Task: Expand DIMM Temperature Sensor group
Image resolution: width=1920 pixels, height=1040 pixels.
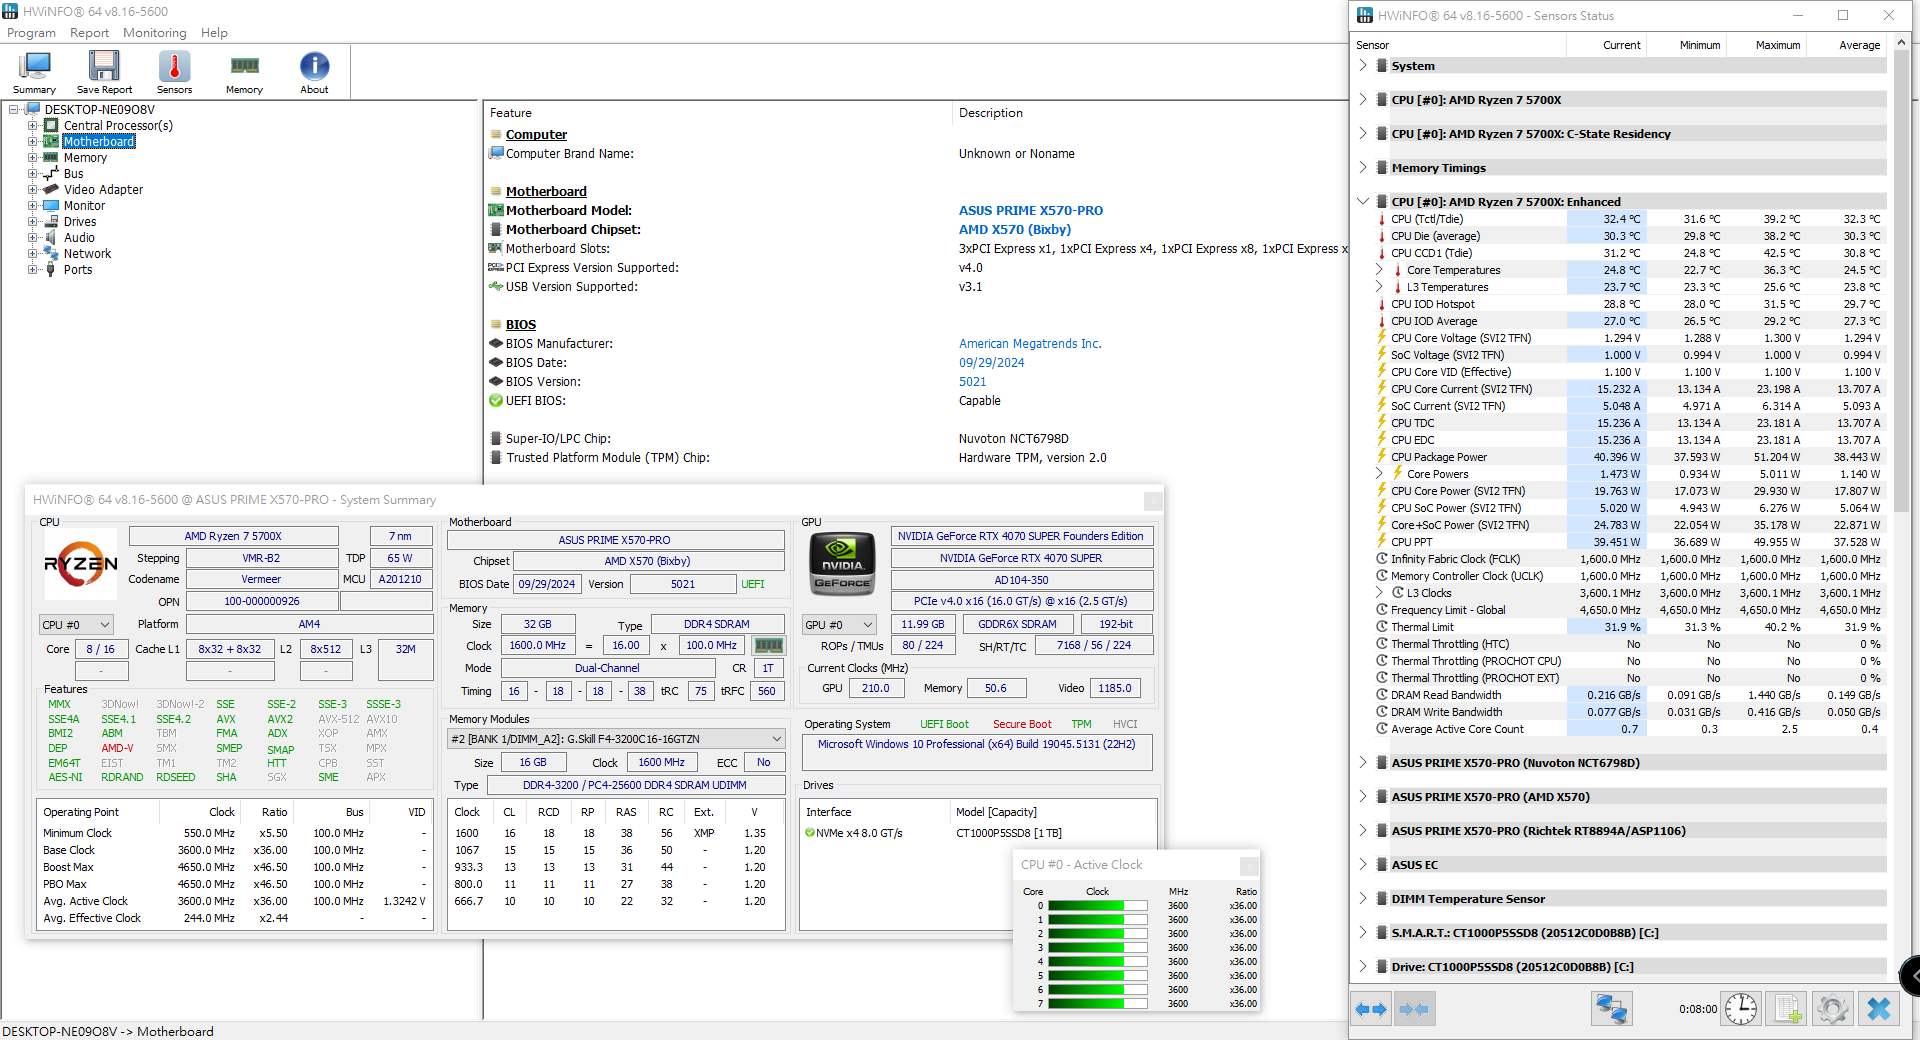Action: pos(1363,899)
